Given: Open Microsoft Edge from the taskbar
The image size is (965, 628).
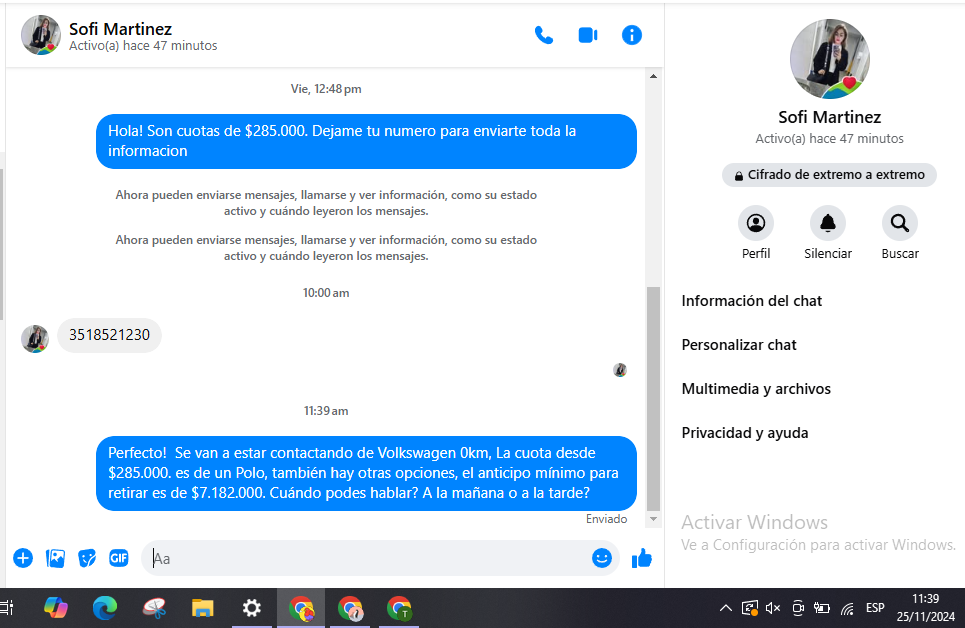Looking at the screenshot, I should coord(105,608).
